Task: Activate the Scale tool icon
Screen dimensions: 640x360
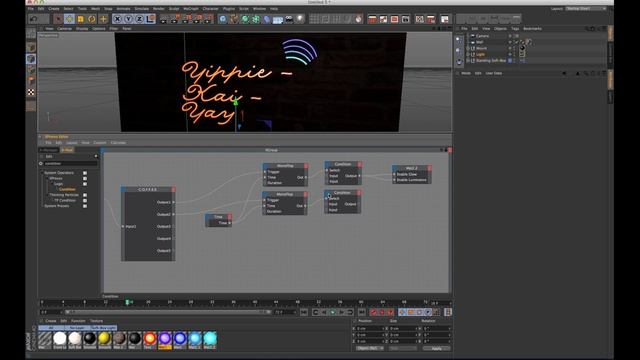Action: (80, 19)
